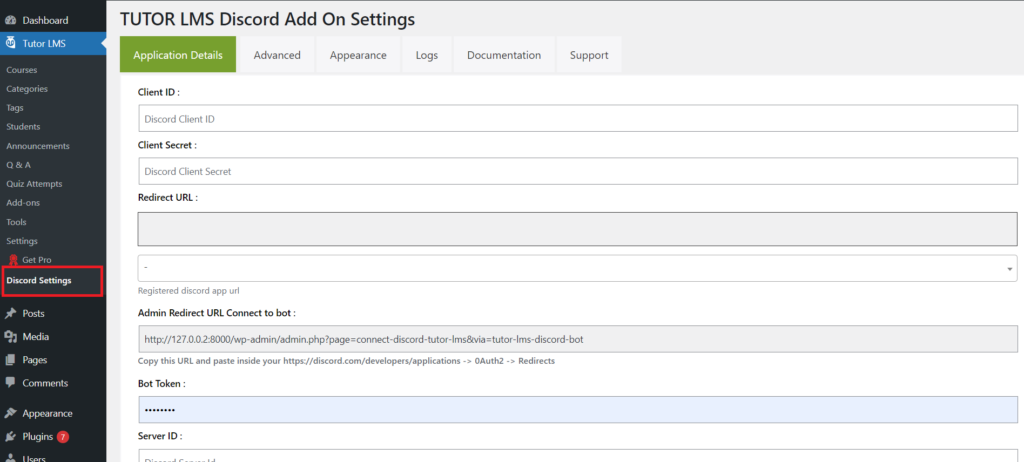Click the 'Bot Token :' label

pyautogui.click(x=161, y=384)
